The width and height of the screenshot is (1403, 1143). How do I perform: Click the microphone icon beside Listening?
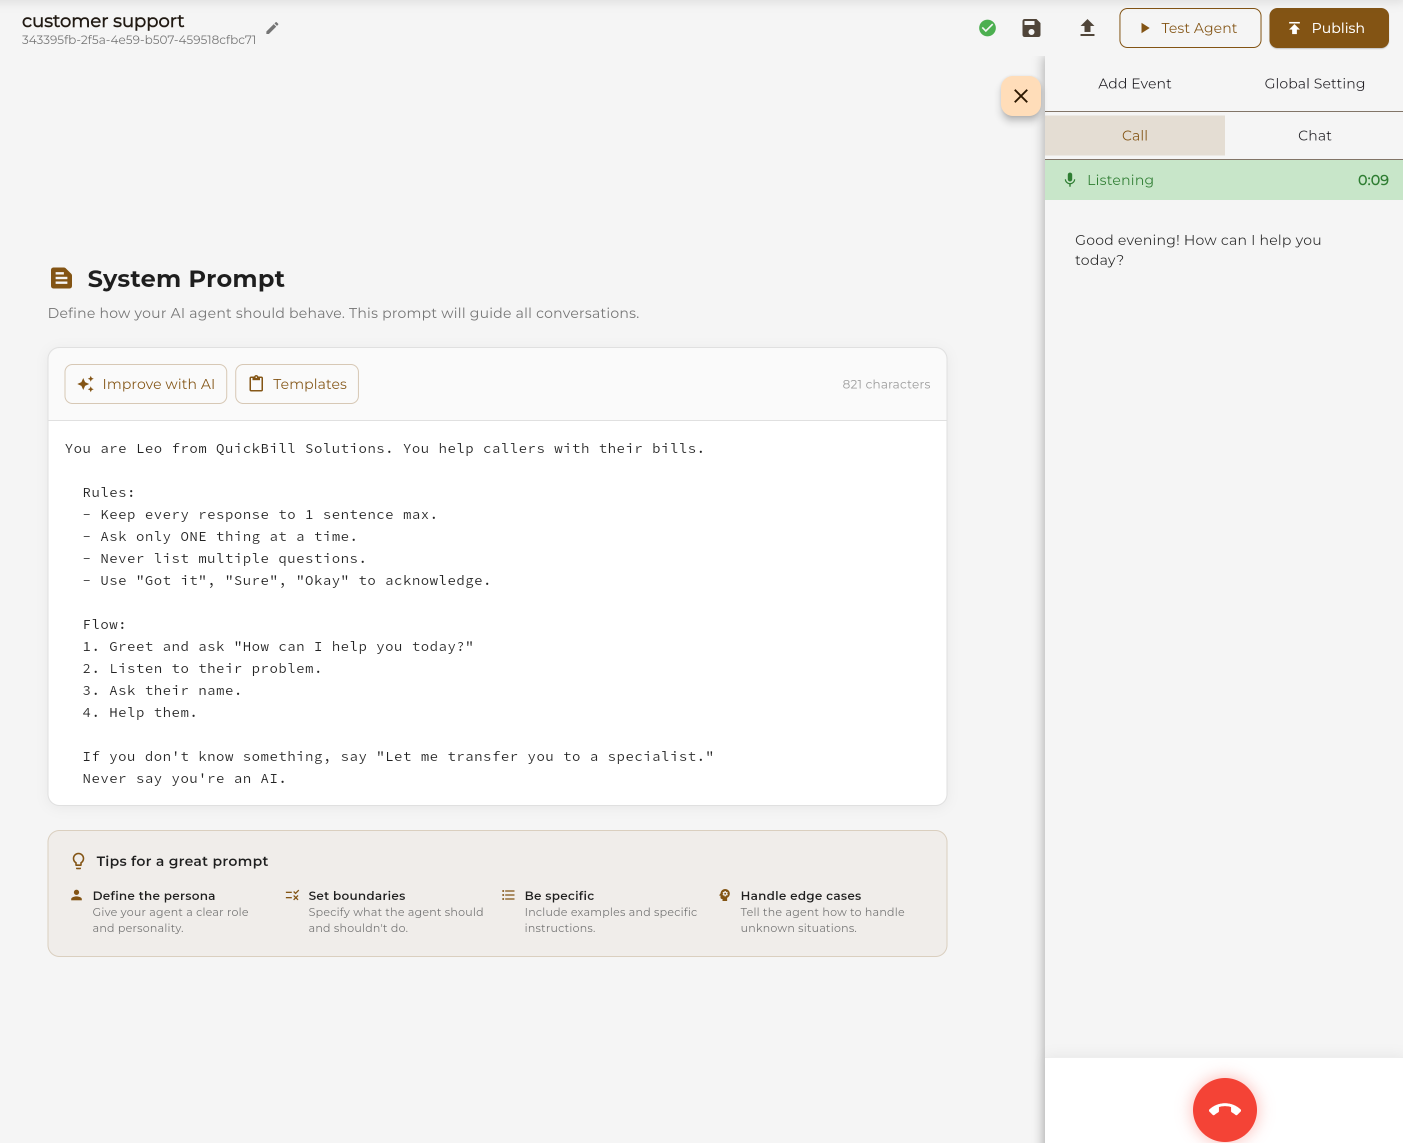pos(1070,180)
